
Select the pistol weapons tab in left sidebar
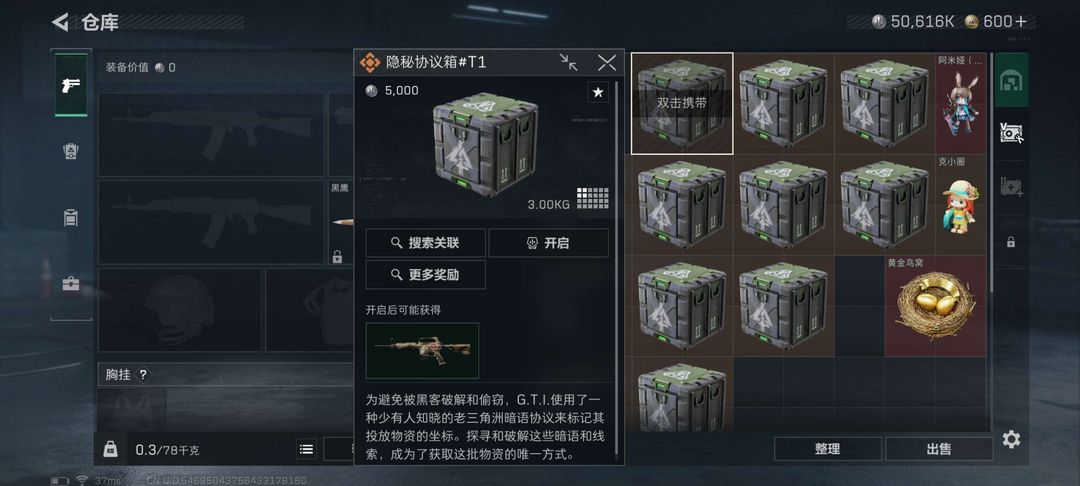click(x=71, y=85)
